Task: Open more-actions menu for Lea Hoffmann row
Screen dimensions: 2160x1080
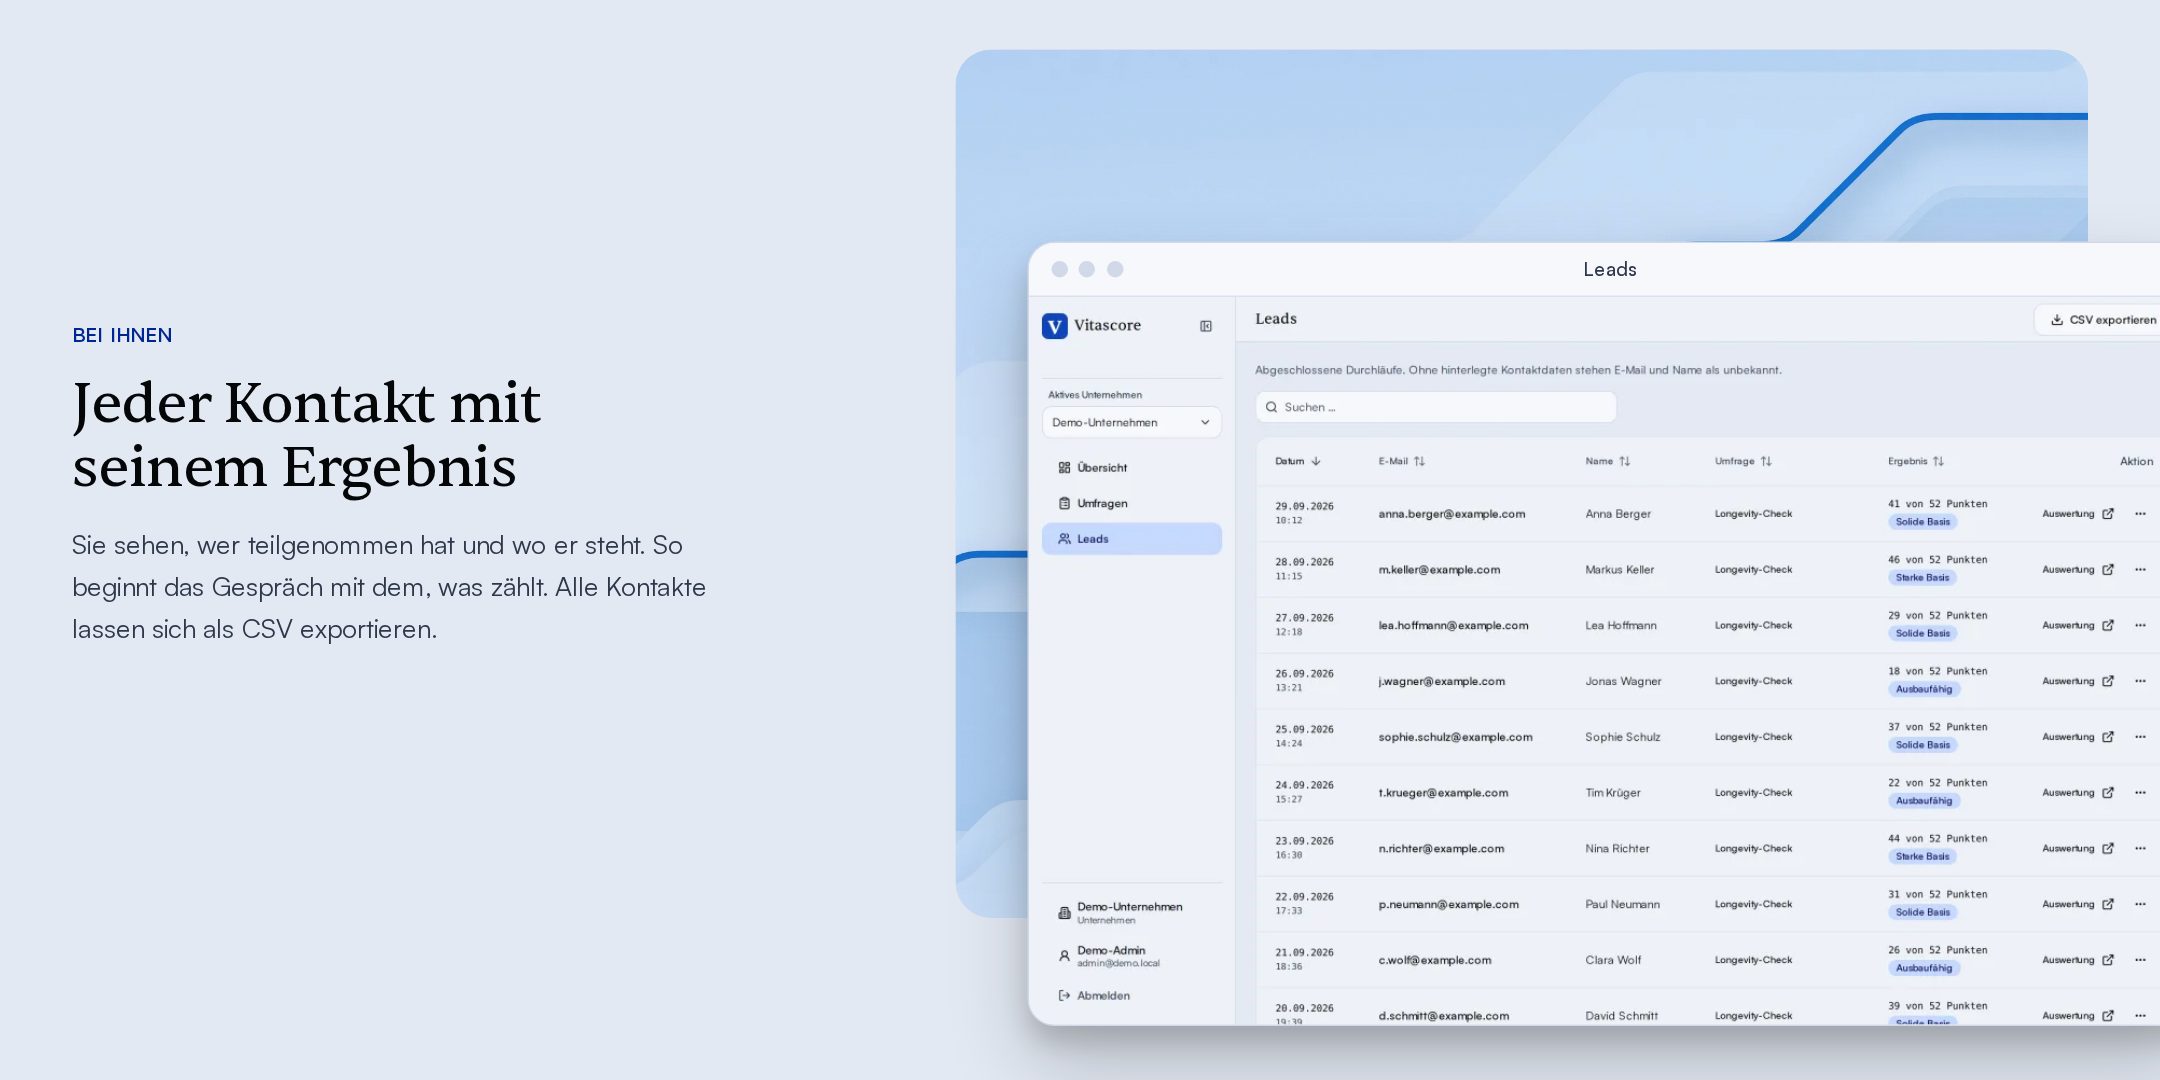Action: pos(2140,626)
